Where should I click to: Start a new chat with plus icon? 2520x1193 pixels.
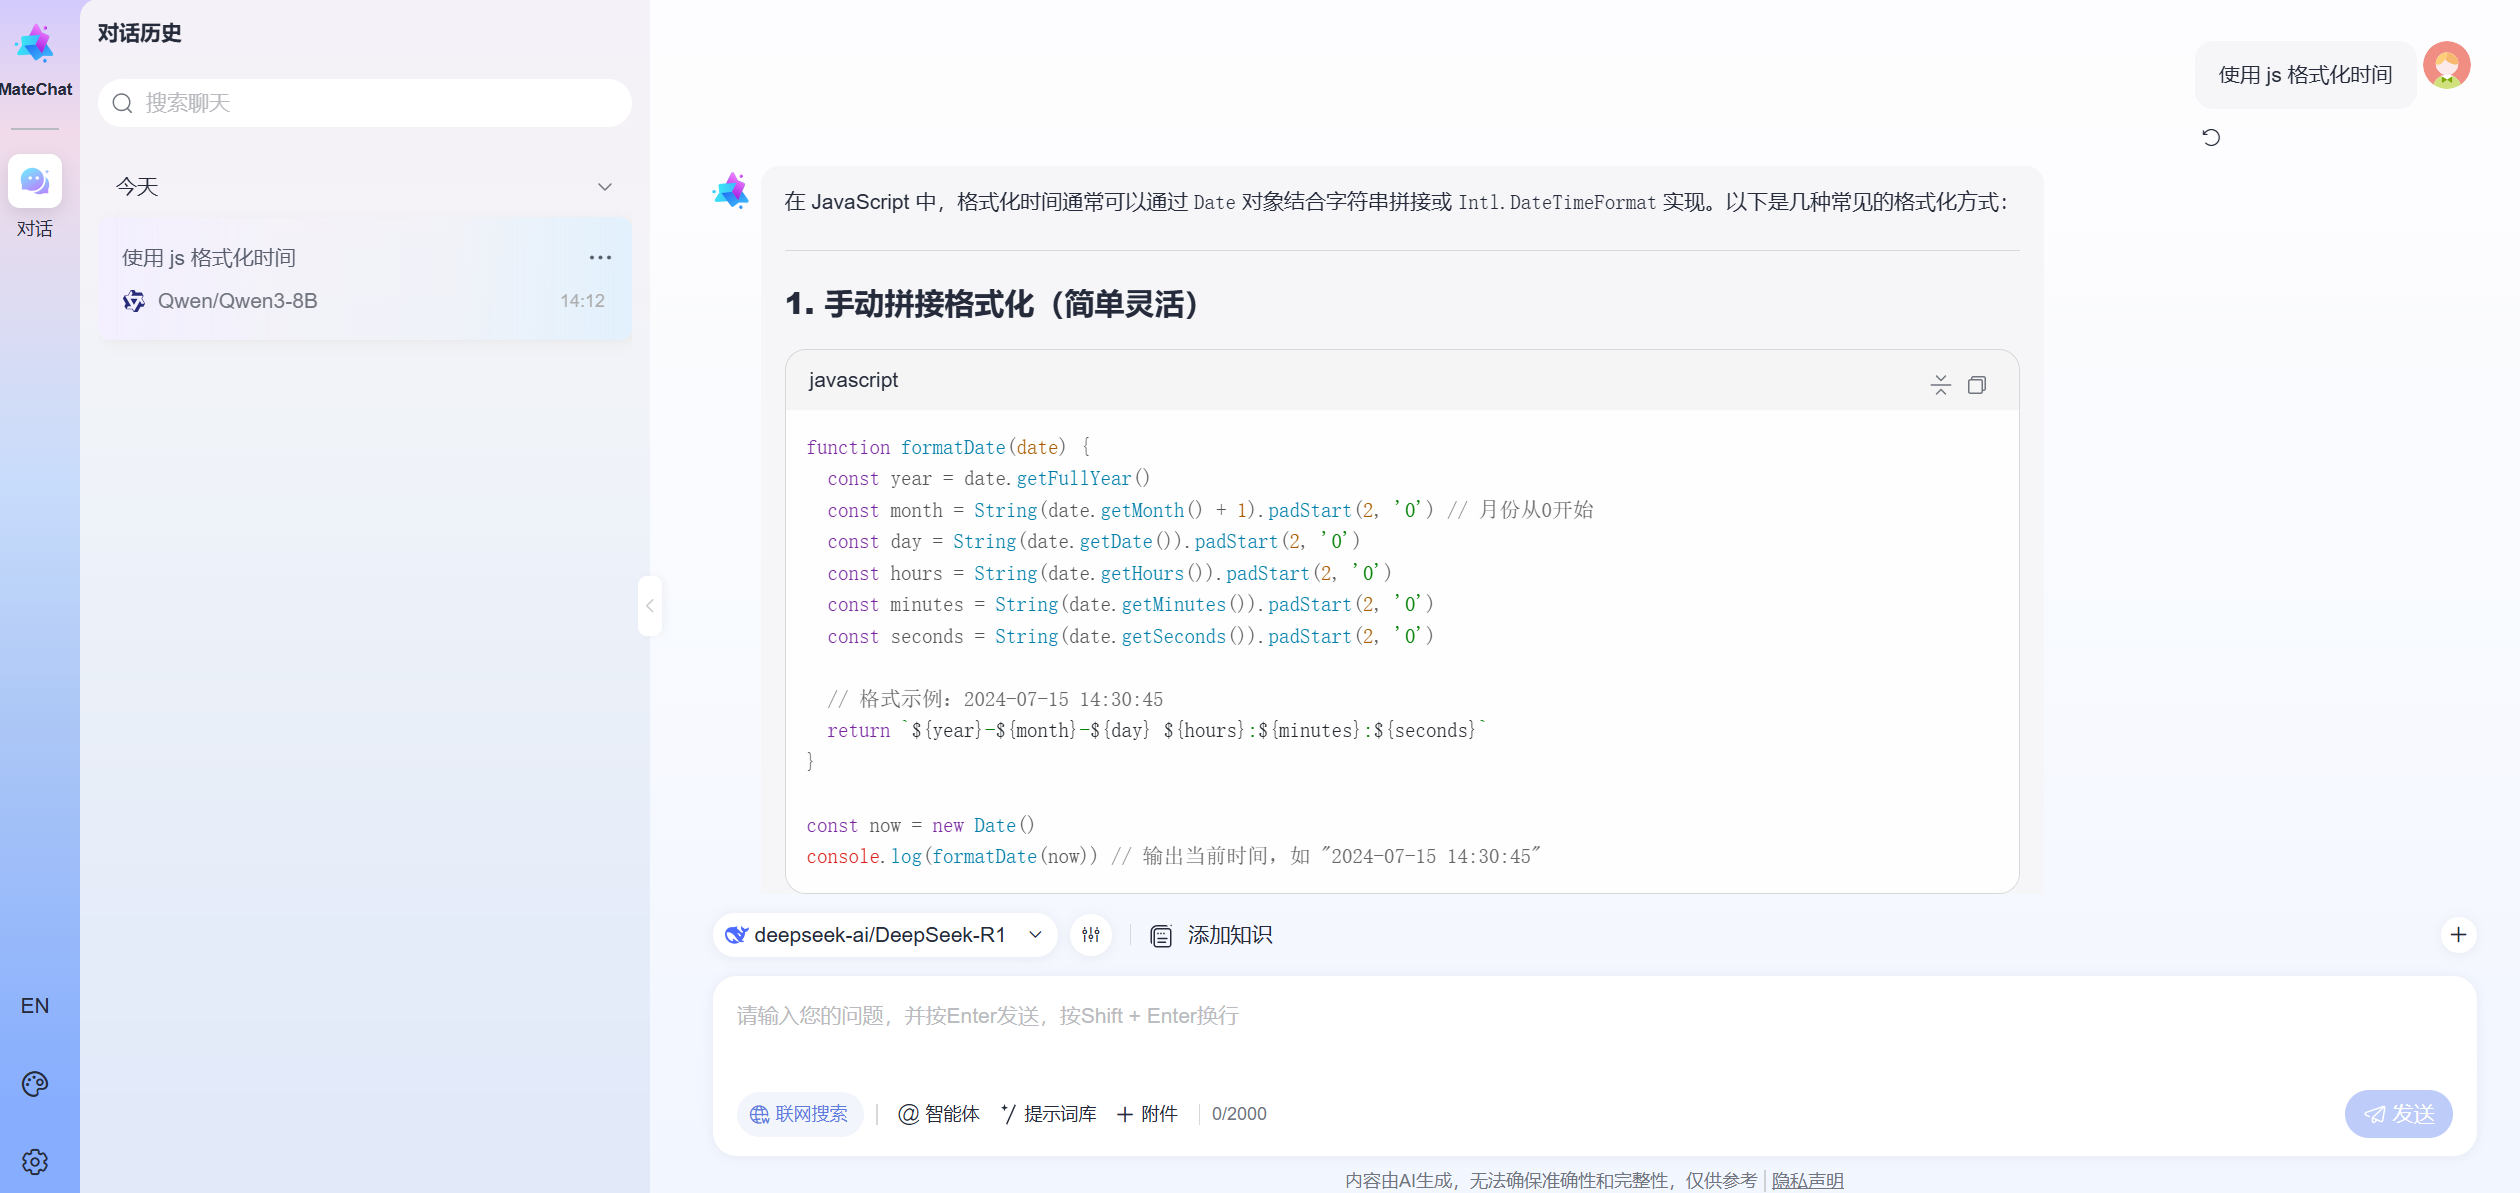click(x=2459, y=935)
